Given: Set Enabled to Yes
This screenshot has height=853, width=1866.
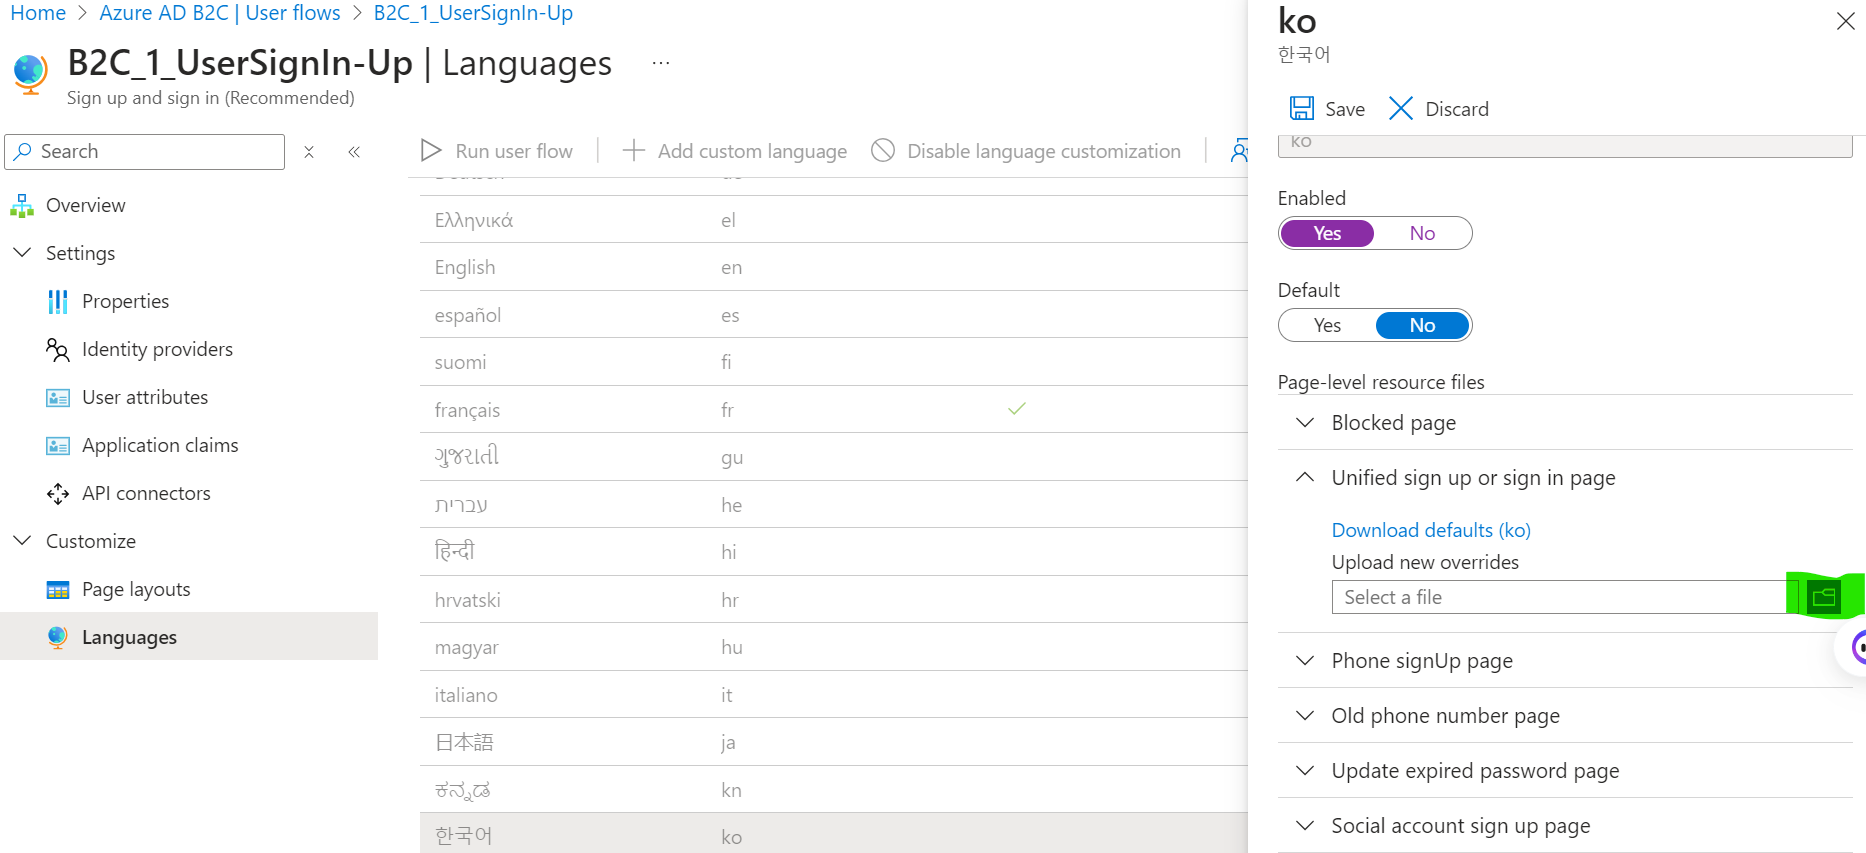Looking at the screenshot, I should pos(1327,233).
